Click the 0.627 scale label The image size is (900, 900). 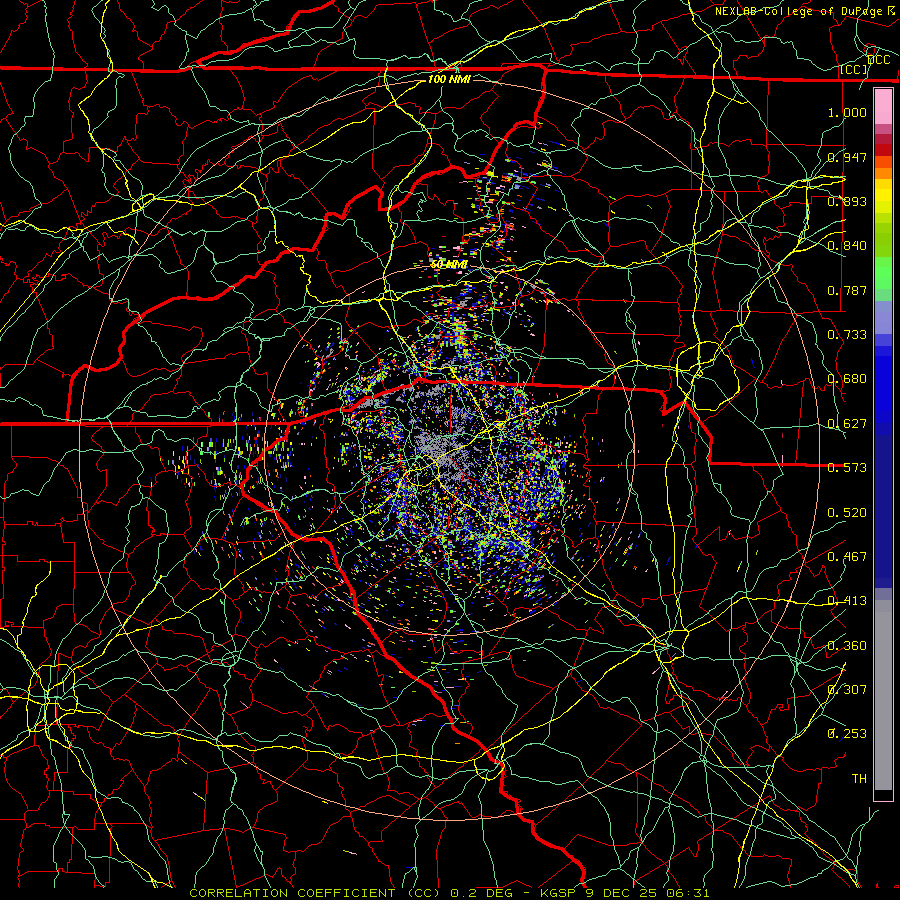847,424
